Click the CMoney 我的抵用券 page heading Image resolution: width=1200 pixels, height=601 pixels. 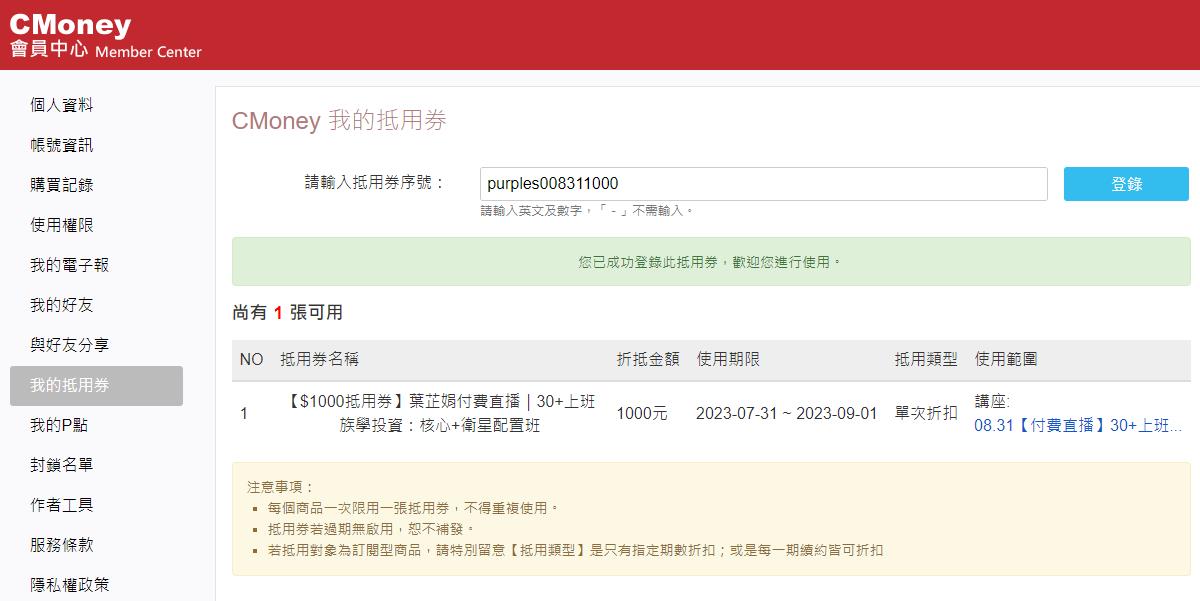coord(339,121)
